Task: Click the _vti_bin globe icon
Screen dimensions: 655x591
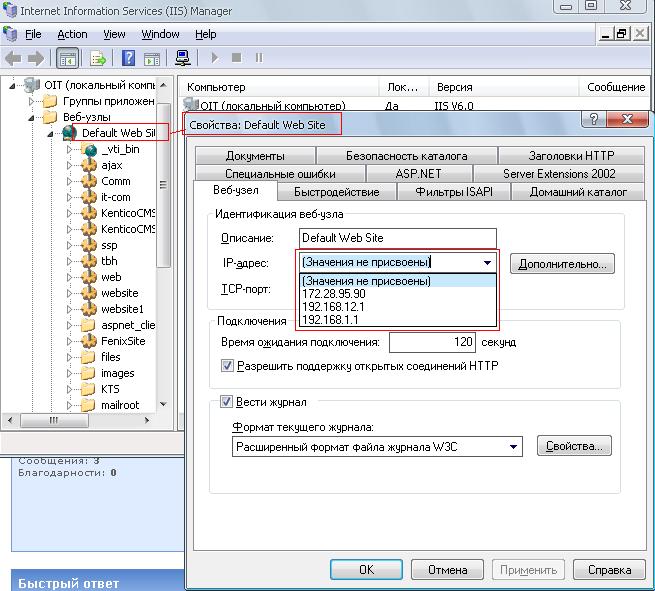Action: tap(89, 149)
